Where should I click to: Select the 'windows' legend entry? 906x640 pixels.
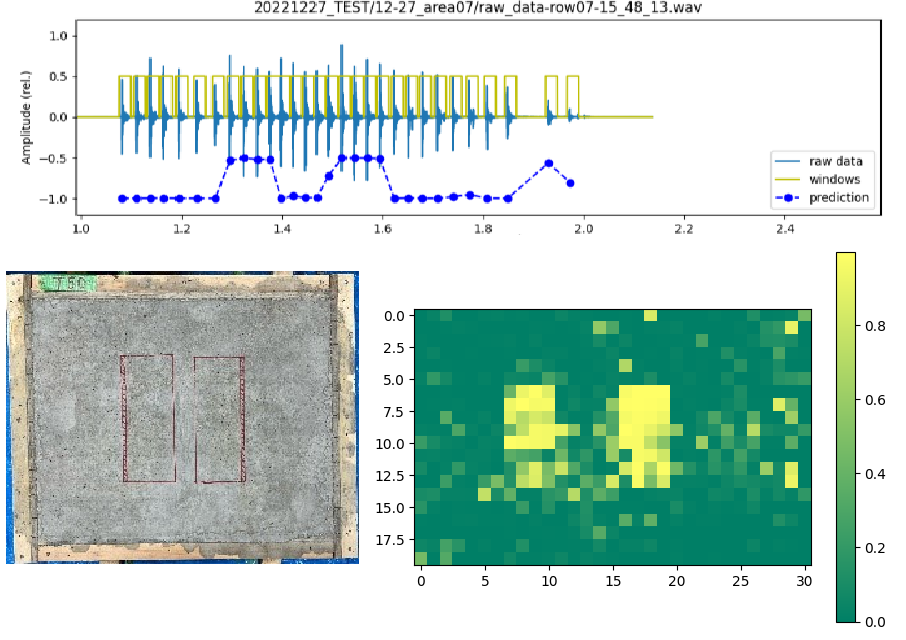coord(837,179)
